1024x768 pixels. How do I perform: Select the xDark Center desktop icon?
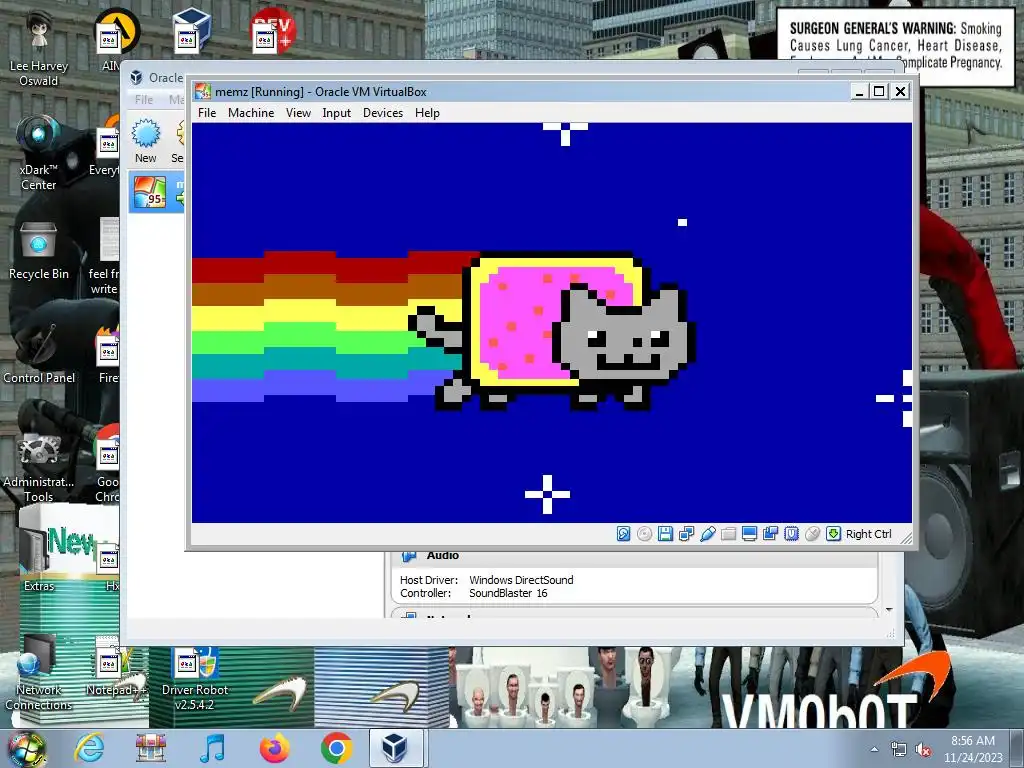pos(38,153)
